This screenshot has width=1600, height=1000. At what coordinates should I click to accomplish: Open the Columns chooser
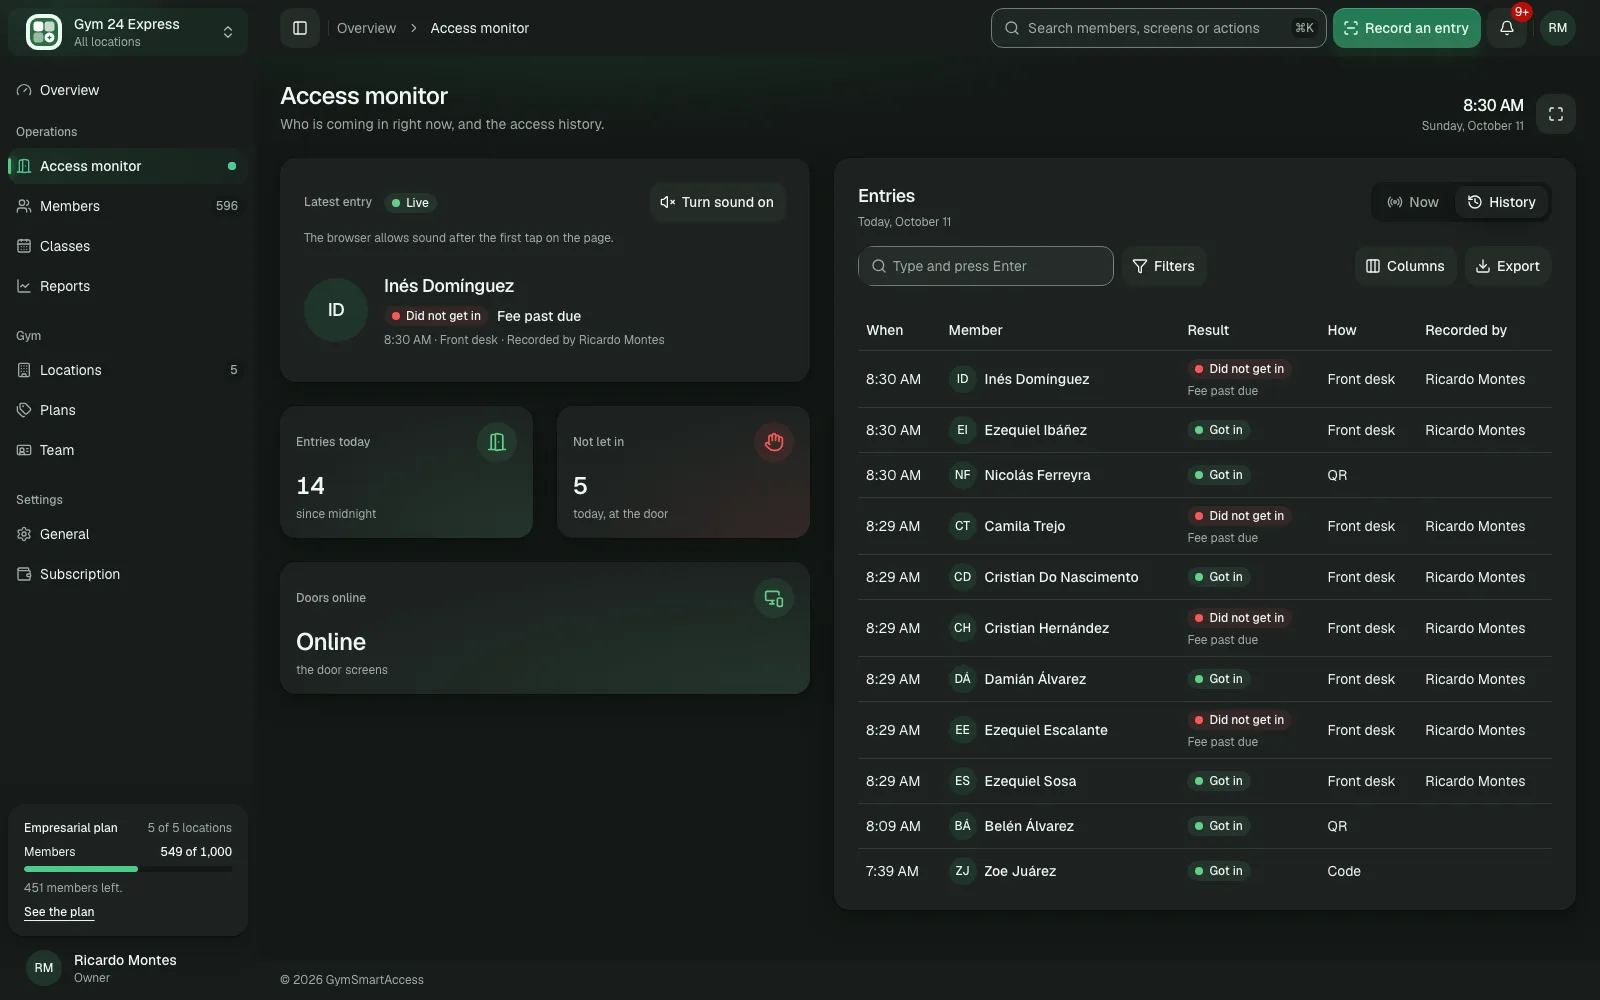coord(1405,266)
